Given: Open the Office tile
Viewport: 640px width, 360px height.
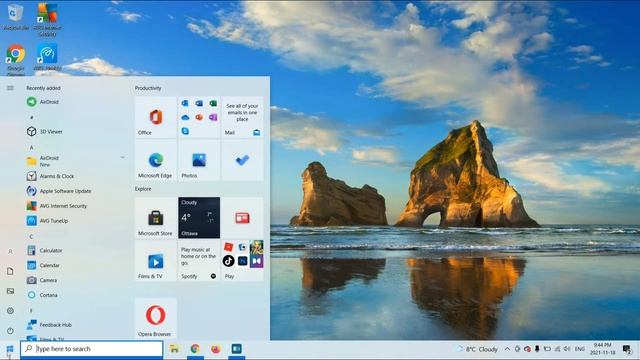Looking at the screenshot, I should point(156,117).
